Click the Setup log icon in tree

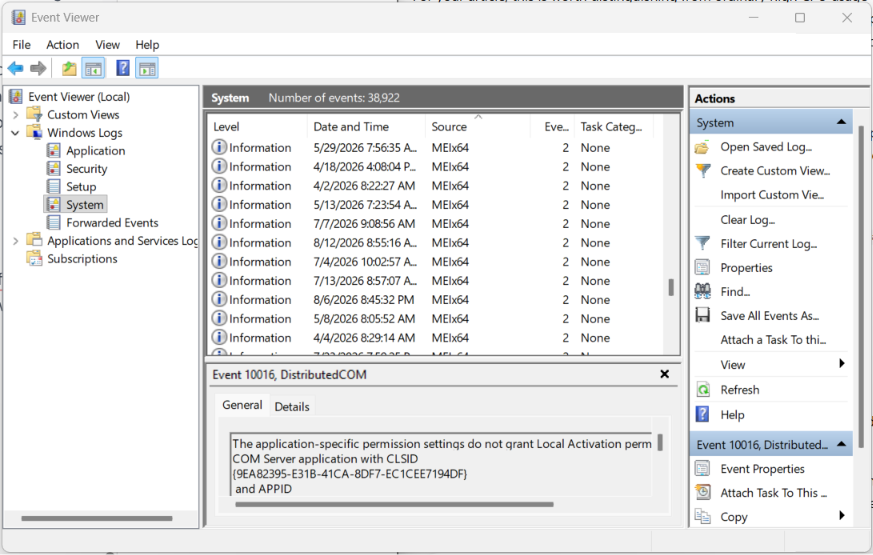click(x=54, y=186)
